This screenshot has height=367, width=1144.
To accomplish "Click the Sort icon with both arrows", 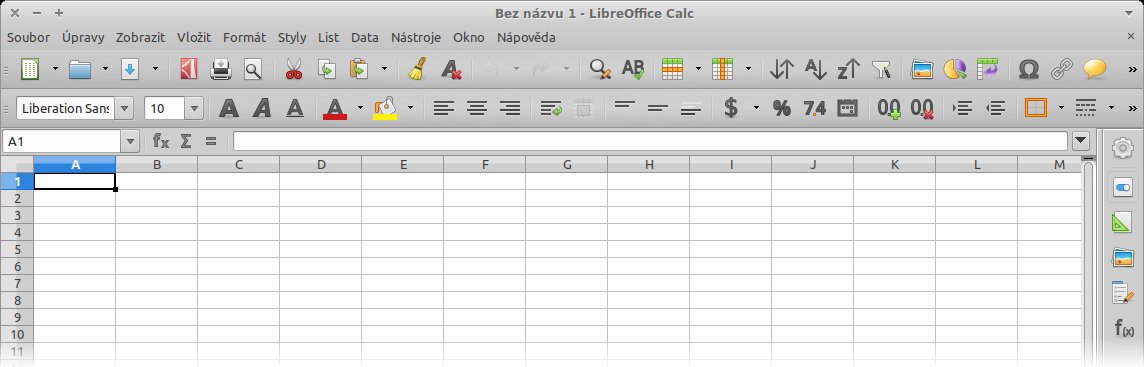I will (x=781, y=69).
